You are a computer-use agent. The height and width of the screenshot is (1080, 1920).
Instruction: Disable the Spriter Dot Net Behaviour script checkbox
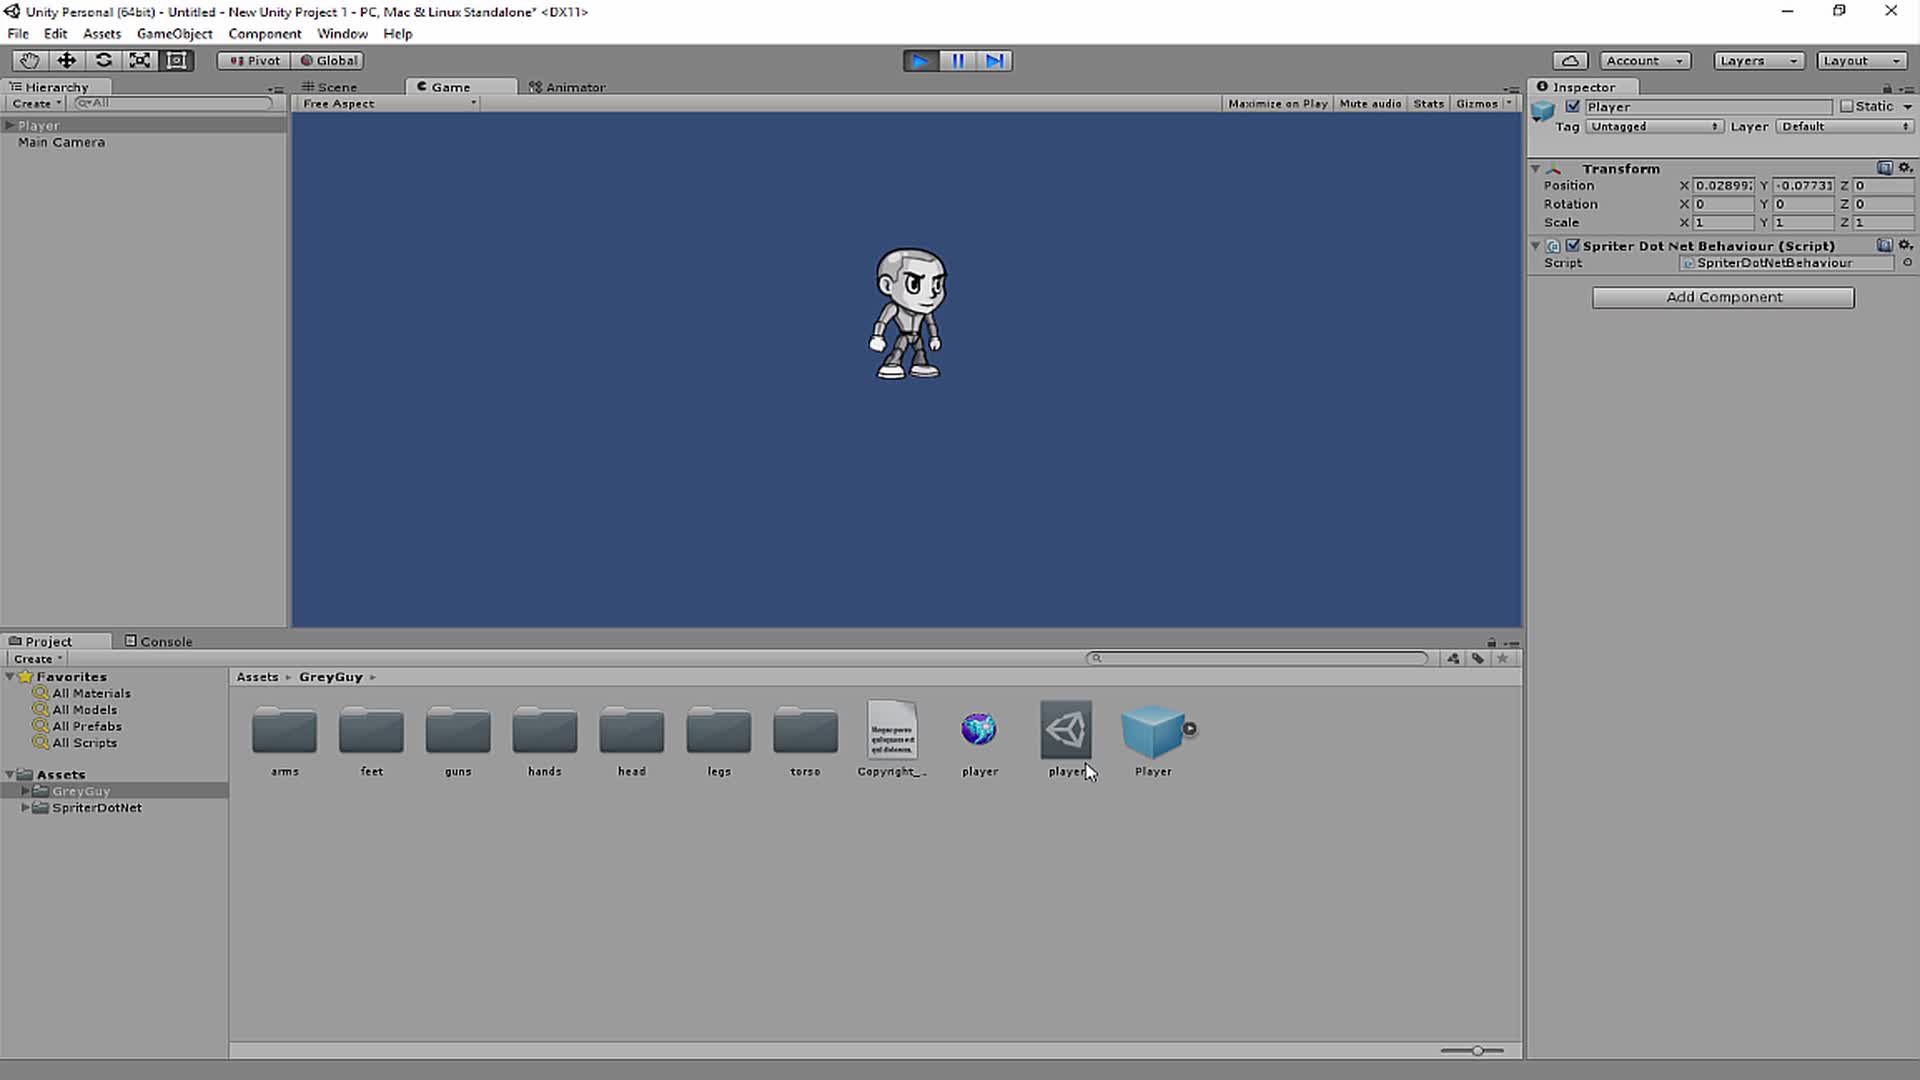[1573, 245]
